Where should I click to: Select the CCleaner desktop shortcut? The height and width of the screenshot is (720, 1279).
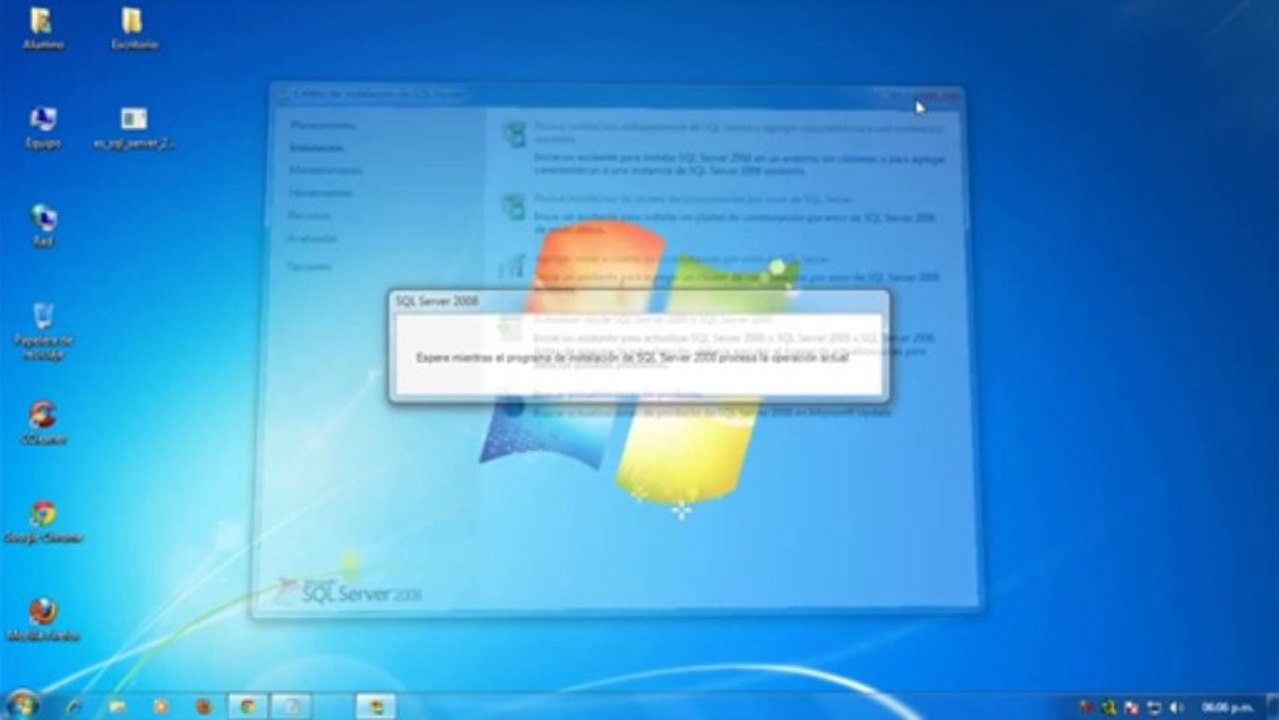coord(43,422)
